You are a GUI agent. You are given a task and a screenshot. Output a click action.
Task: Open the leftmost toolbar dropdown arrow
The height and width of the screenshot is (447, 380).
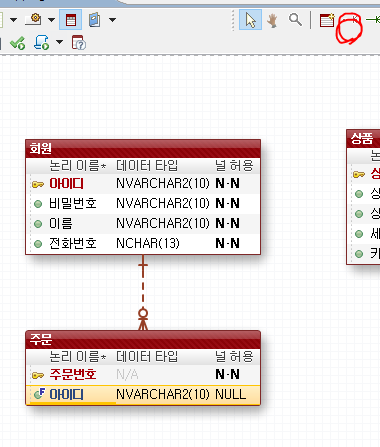click(14, 20)
